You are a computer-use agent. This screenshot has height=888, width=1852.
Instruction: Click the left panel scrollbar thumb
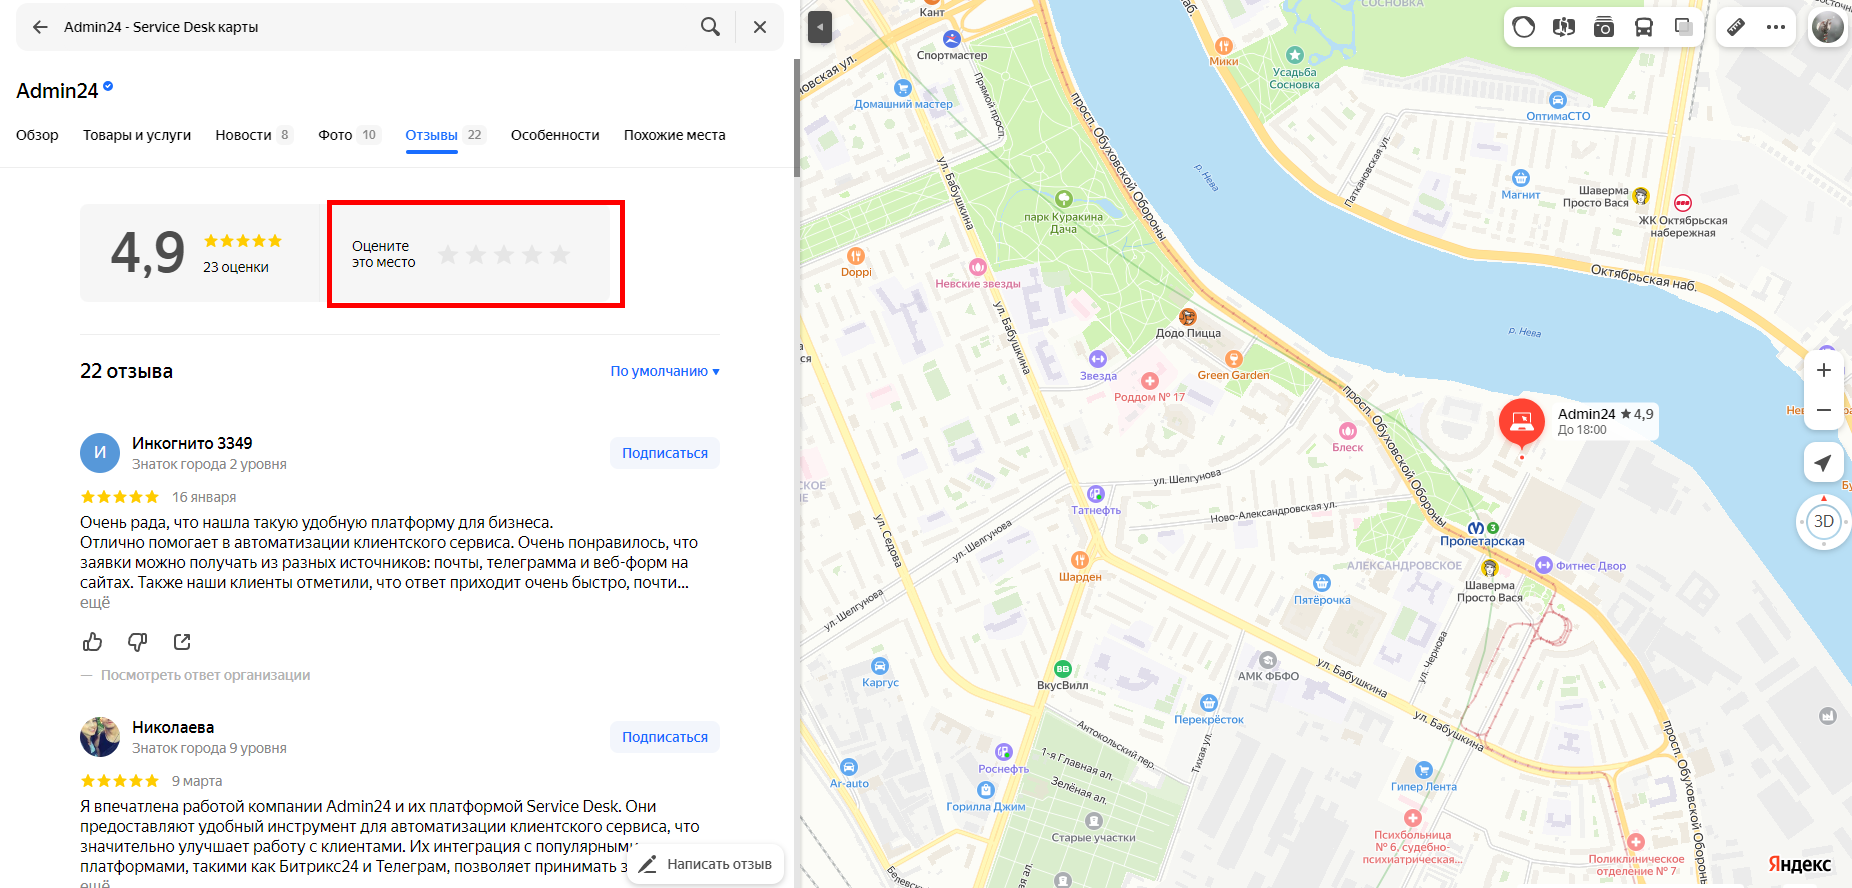point(797,118)
